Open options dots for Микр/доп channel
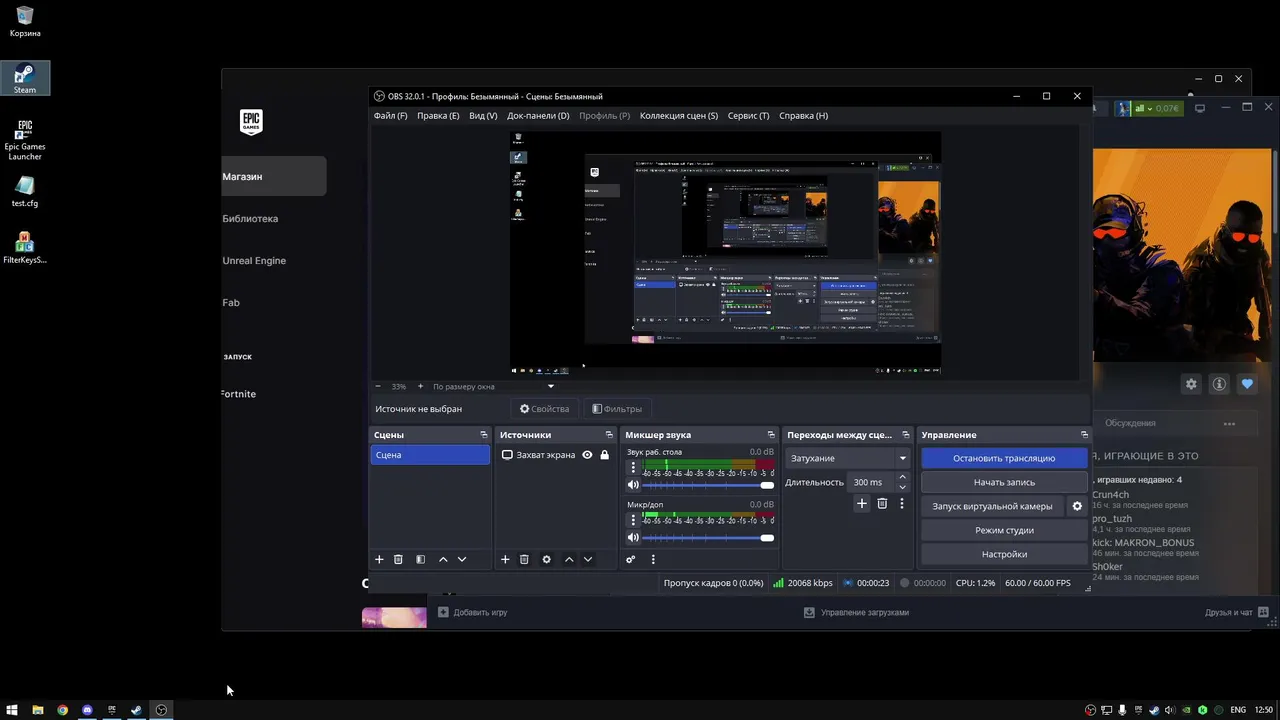1280x720 pixels. 633,520
